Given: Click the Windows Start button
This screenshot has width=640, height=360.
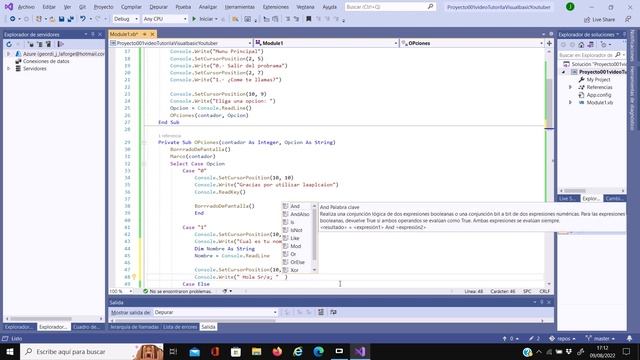Looking at the screenshot, I should pos(10,351).
